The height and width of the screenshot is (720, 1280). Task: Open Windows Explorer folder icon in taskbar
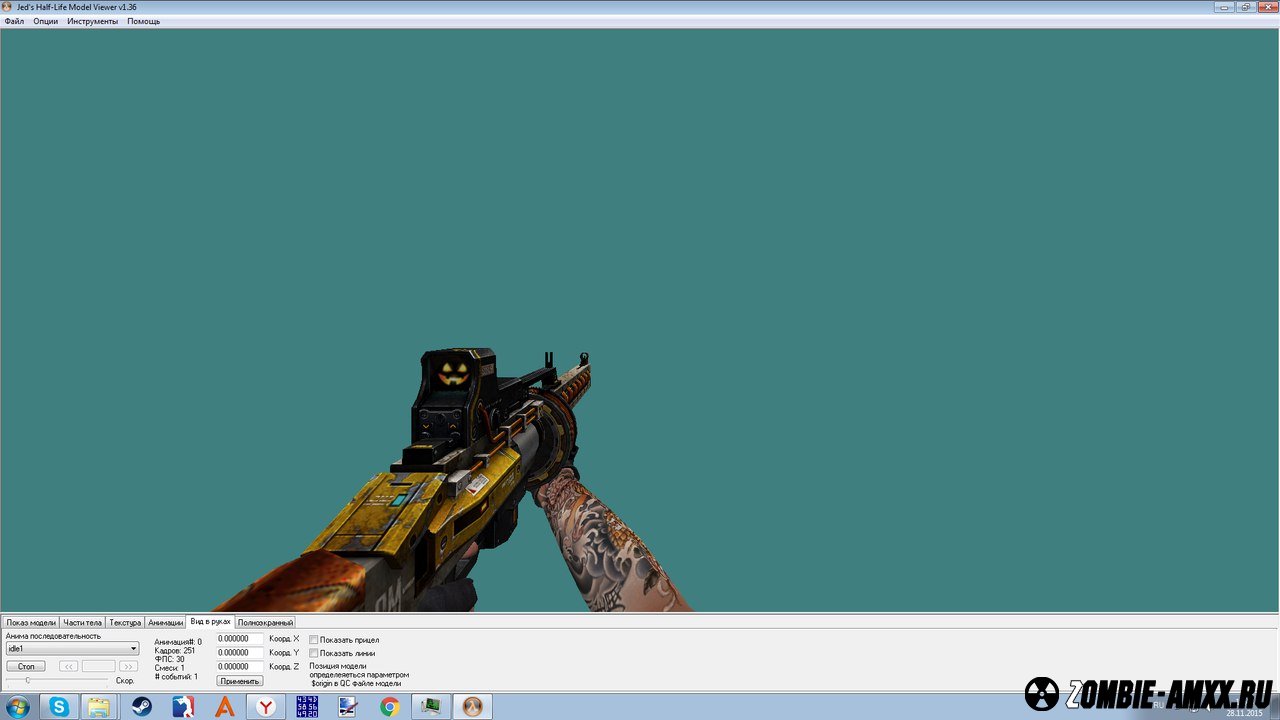click(x=99, y=707)
